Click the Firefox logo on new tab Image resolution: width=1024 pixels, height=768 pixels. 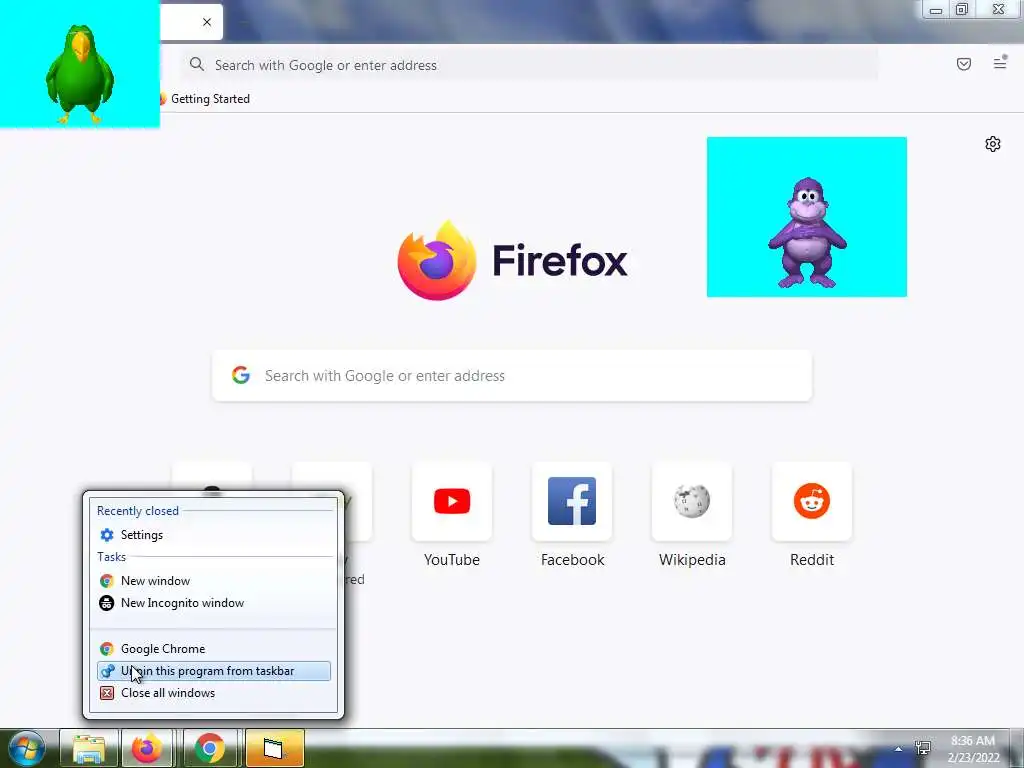point(437,260)
